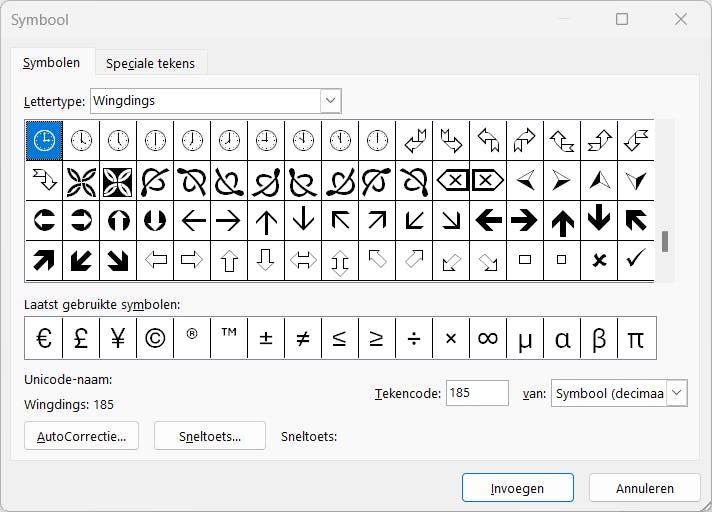Screen dimensions: 712x512
Task: Select the checkmark symbol in the grid
Action: tap(636, 260)
